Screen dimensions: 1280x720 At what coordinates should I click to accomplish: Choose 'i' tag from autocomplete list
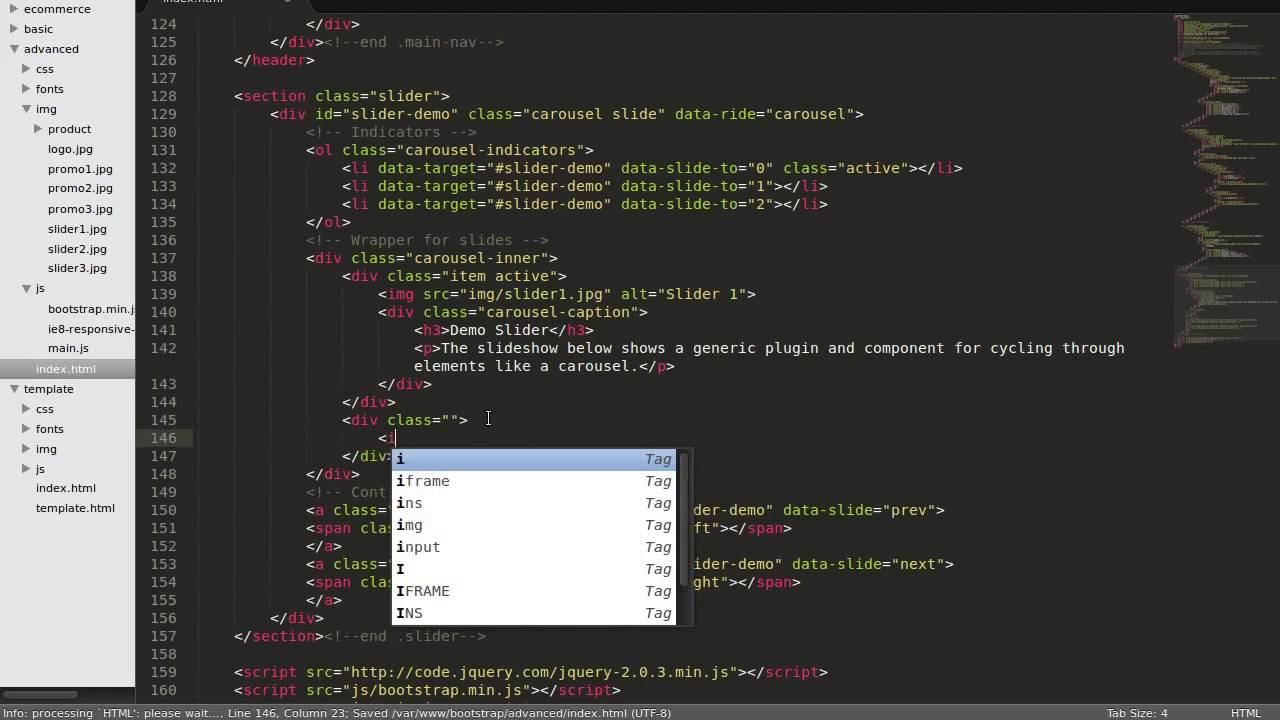pos(534,459)
